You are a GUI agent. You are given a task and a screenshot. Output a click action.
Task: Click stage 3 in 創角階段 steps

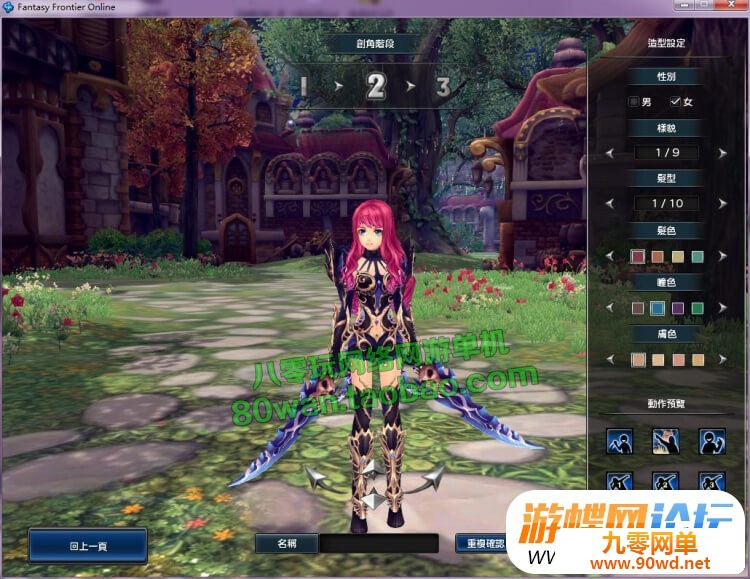(443, 87)
